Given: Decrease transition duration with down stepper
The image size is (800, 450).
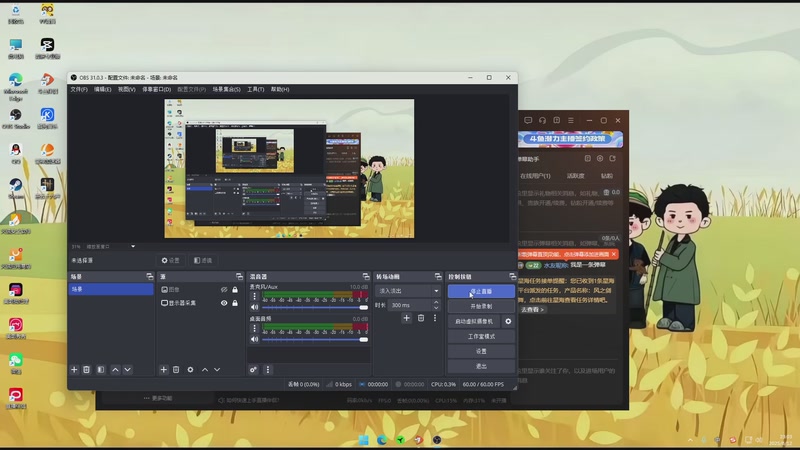Looking at the screenshot, I should (x=436, y=308).
